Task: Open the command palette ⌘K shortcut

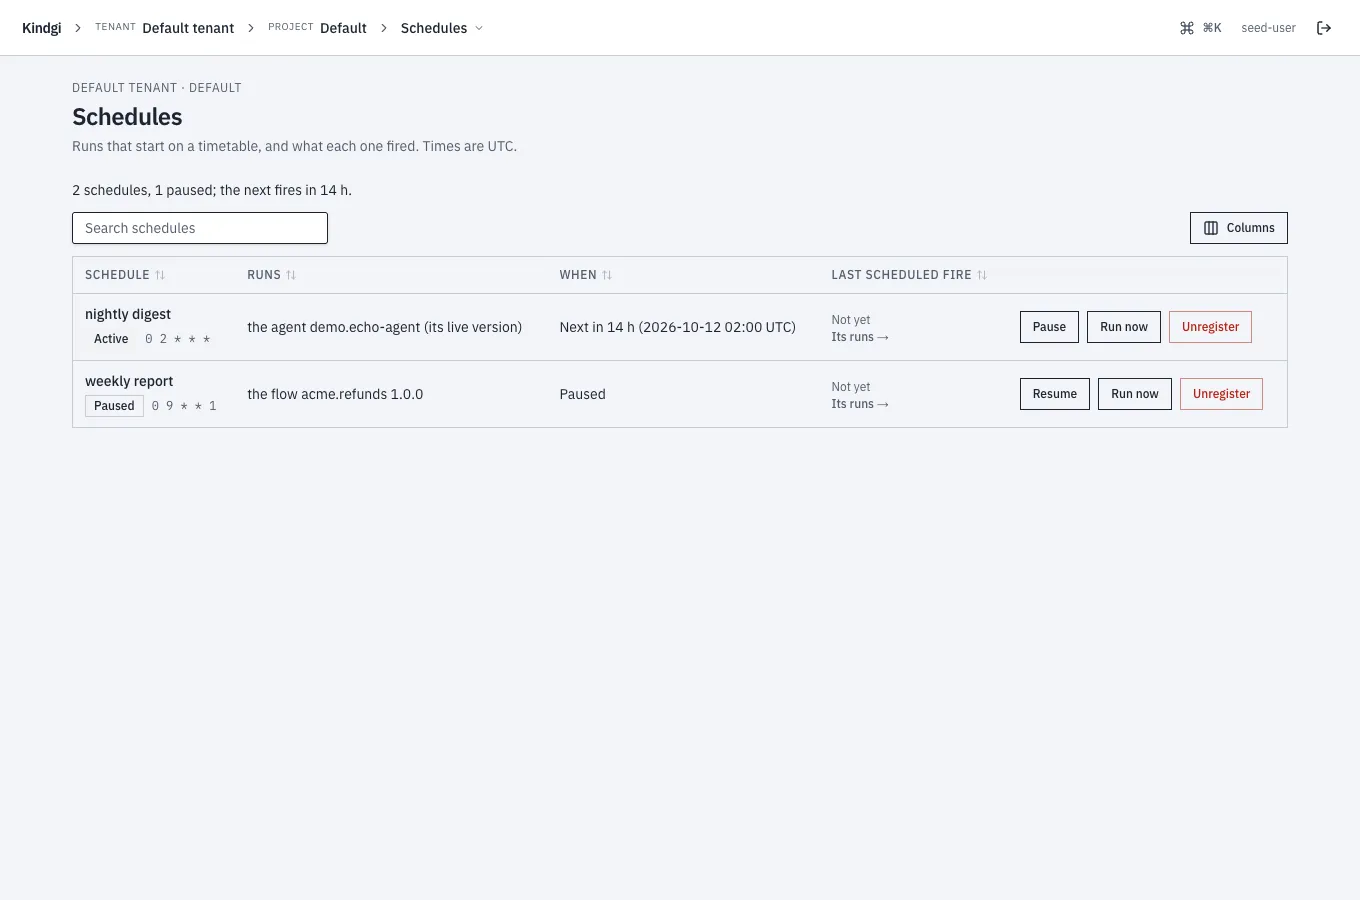Action: 1200,28
